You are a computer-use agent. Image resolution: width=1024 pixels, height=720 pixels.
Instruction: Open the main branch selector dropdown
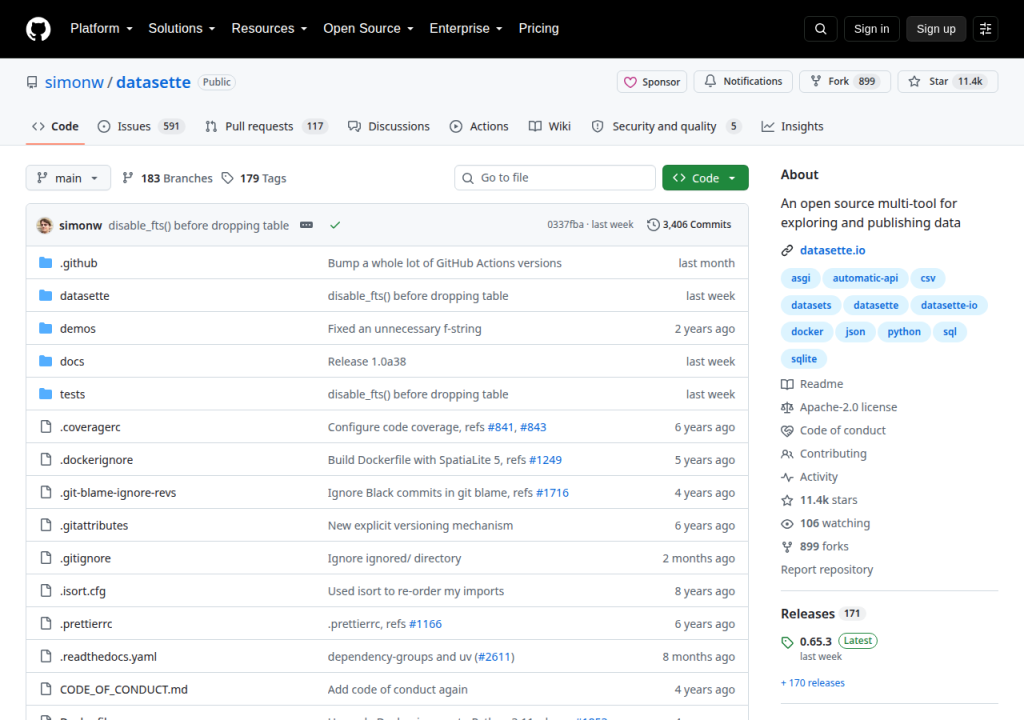pos(68,178)
